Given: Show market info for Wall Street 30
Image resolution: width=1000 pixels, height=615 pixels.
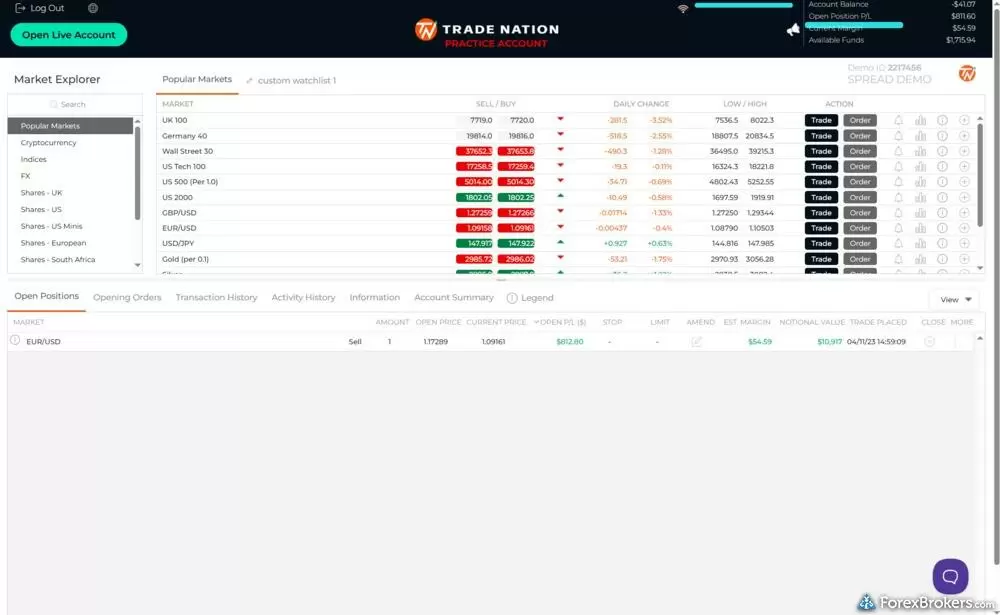Looking at the screenshot, I should [x=942, y=151].
